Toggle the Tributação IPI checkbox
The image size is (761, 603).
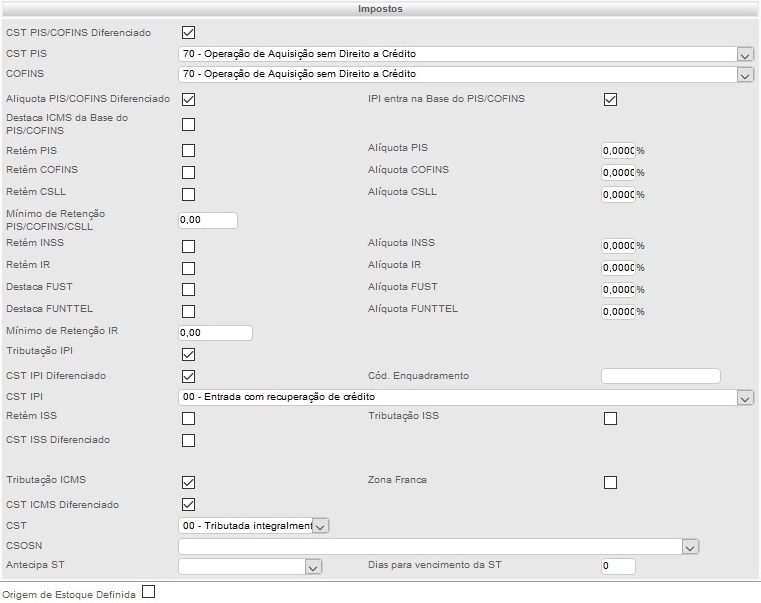click(188, 354)
